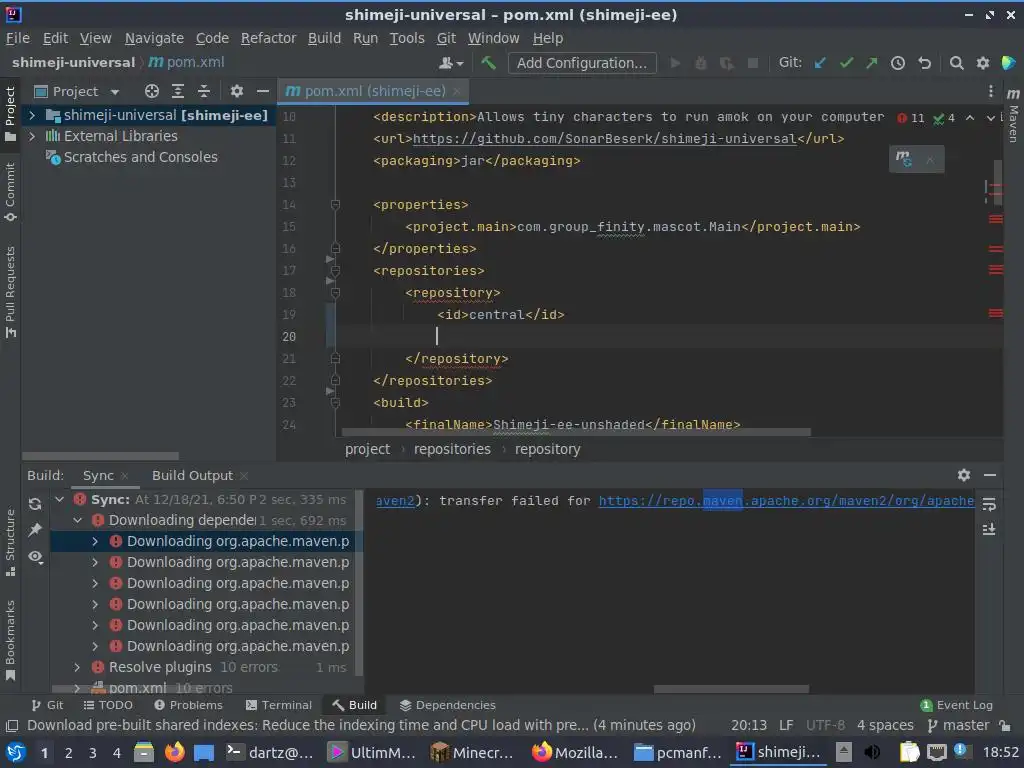Click Add Configuration... button
Screen dimensions: 1024x768
pos(582,63)
